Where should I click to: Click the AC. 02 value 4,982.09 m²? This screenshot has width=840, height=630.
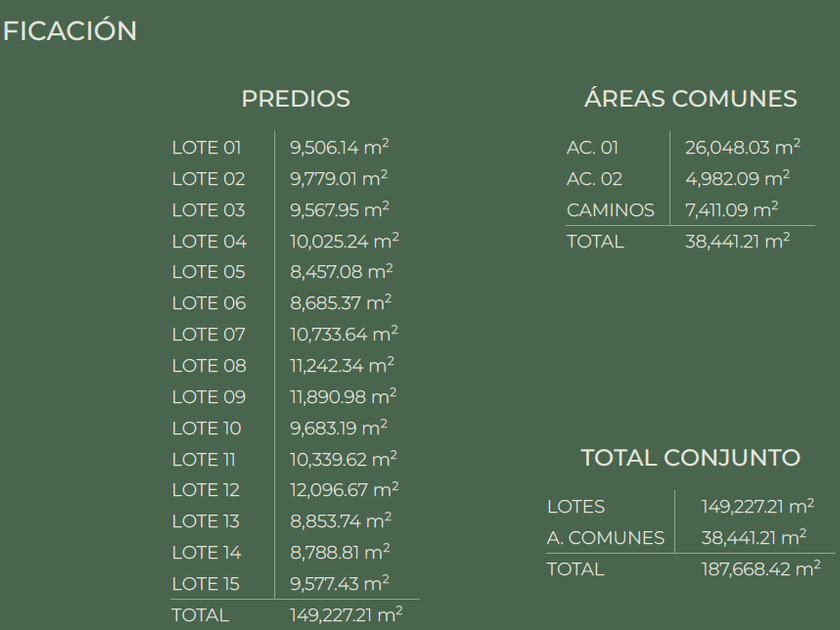point(737,179)
